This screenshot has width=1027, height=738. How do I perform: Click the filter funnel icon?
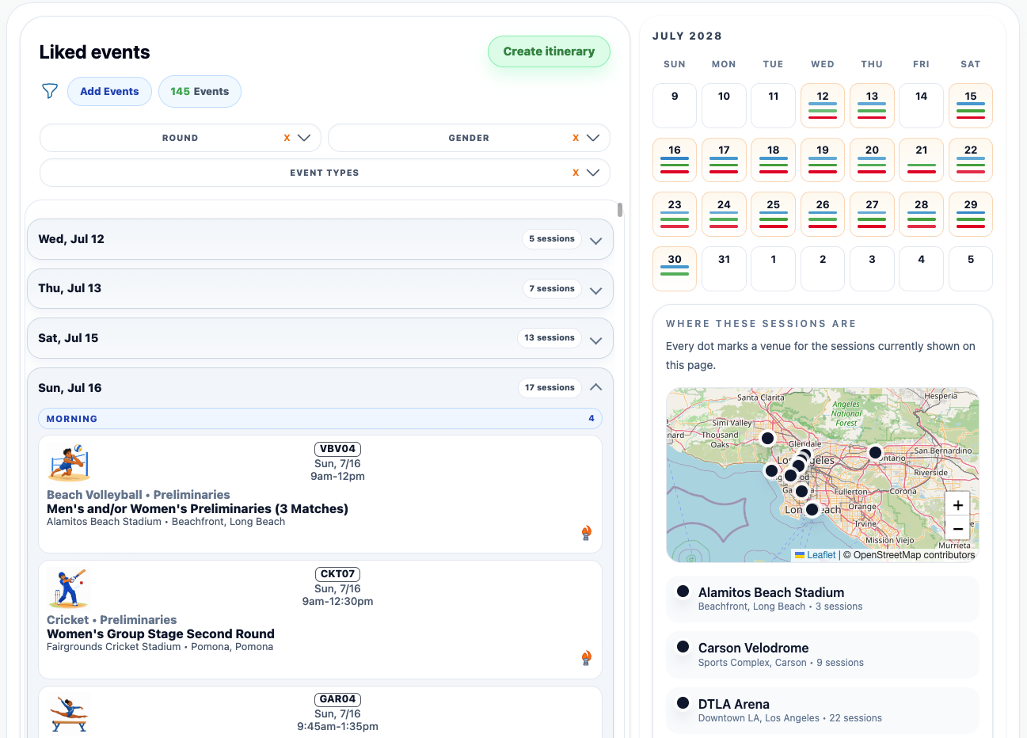coord(50,91)
